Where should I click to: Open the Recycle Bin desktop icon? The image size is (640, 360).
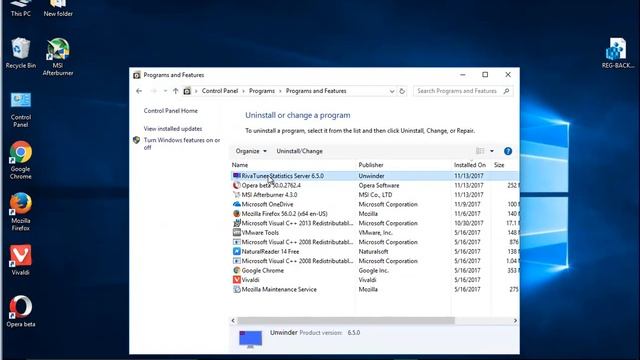[x=20, y=52]
